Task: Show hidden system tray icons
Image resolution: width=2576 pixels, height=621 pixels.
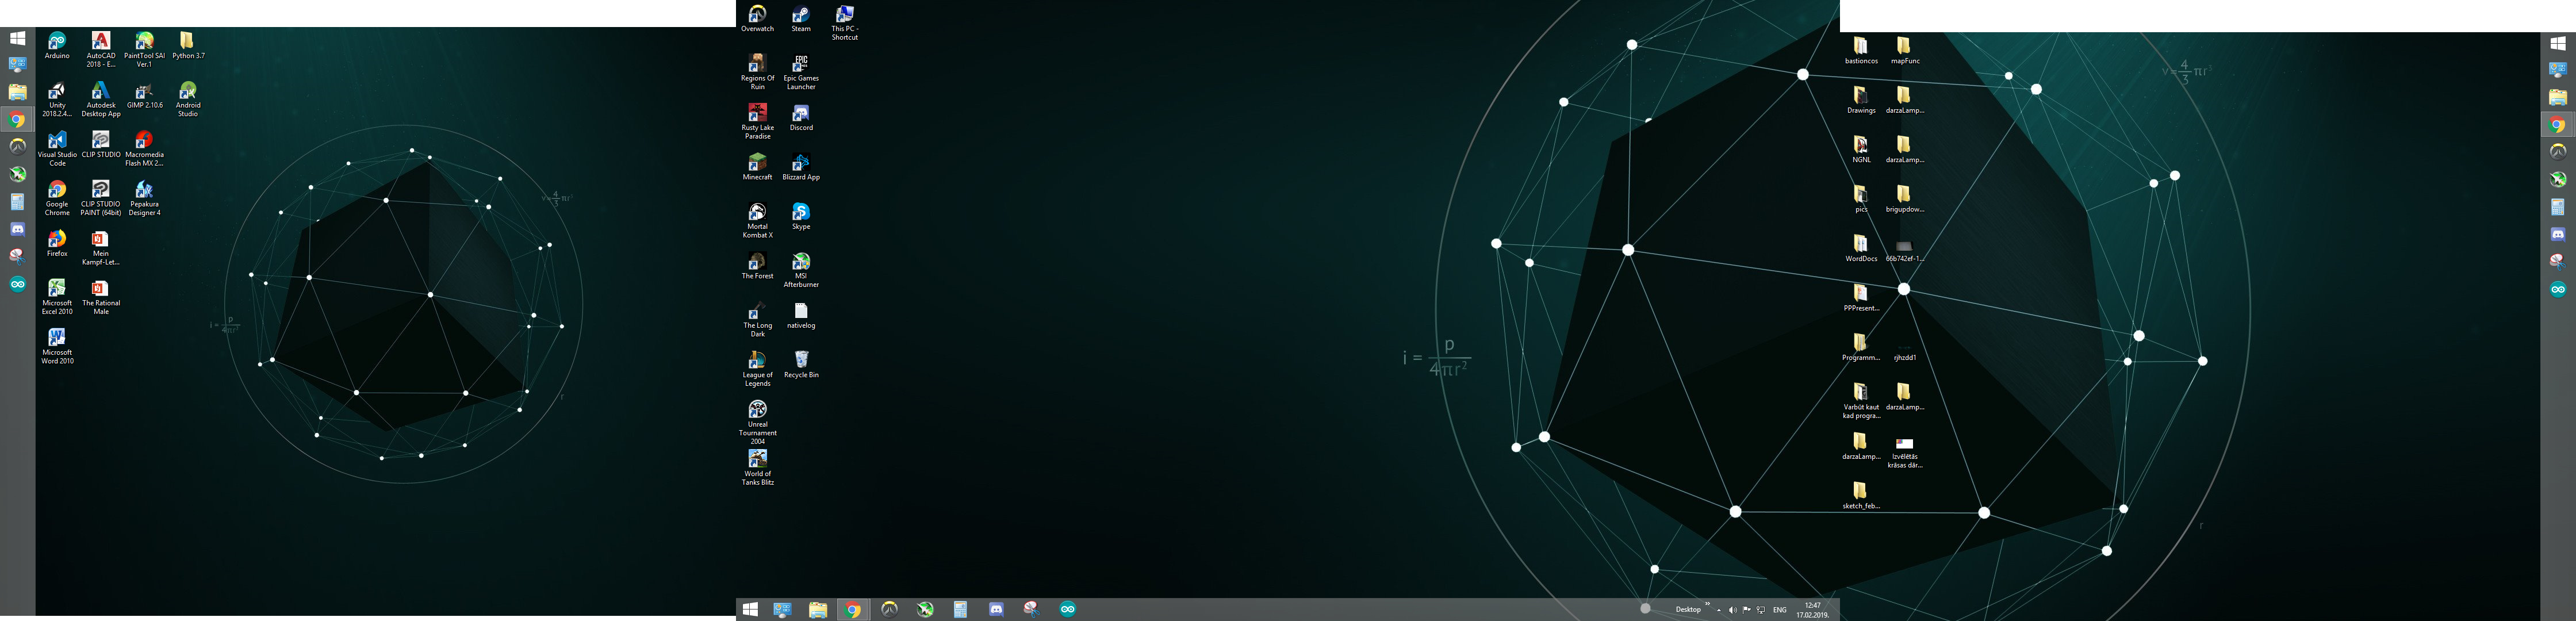Action: pos(1719,610)
